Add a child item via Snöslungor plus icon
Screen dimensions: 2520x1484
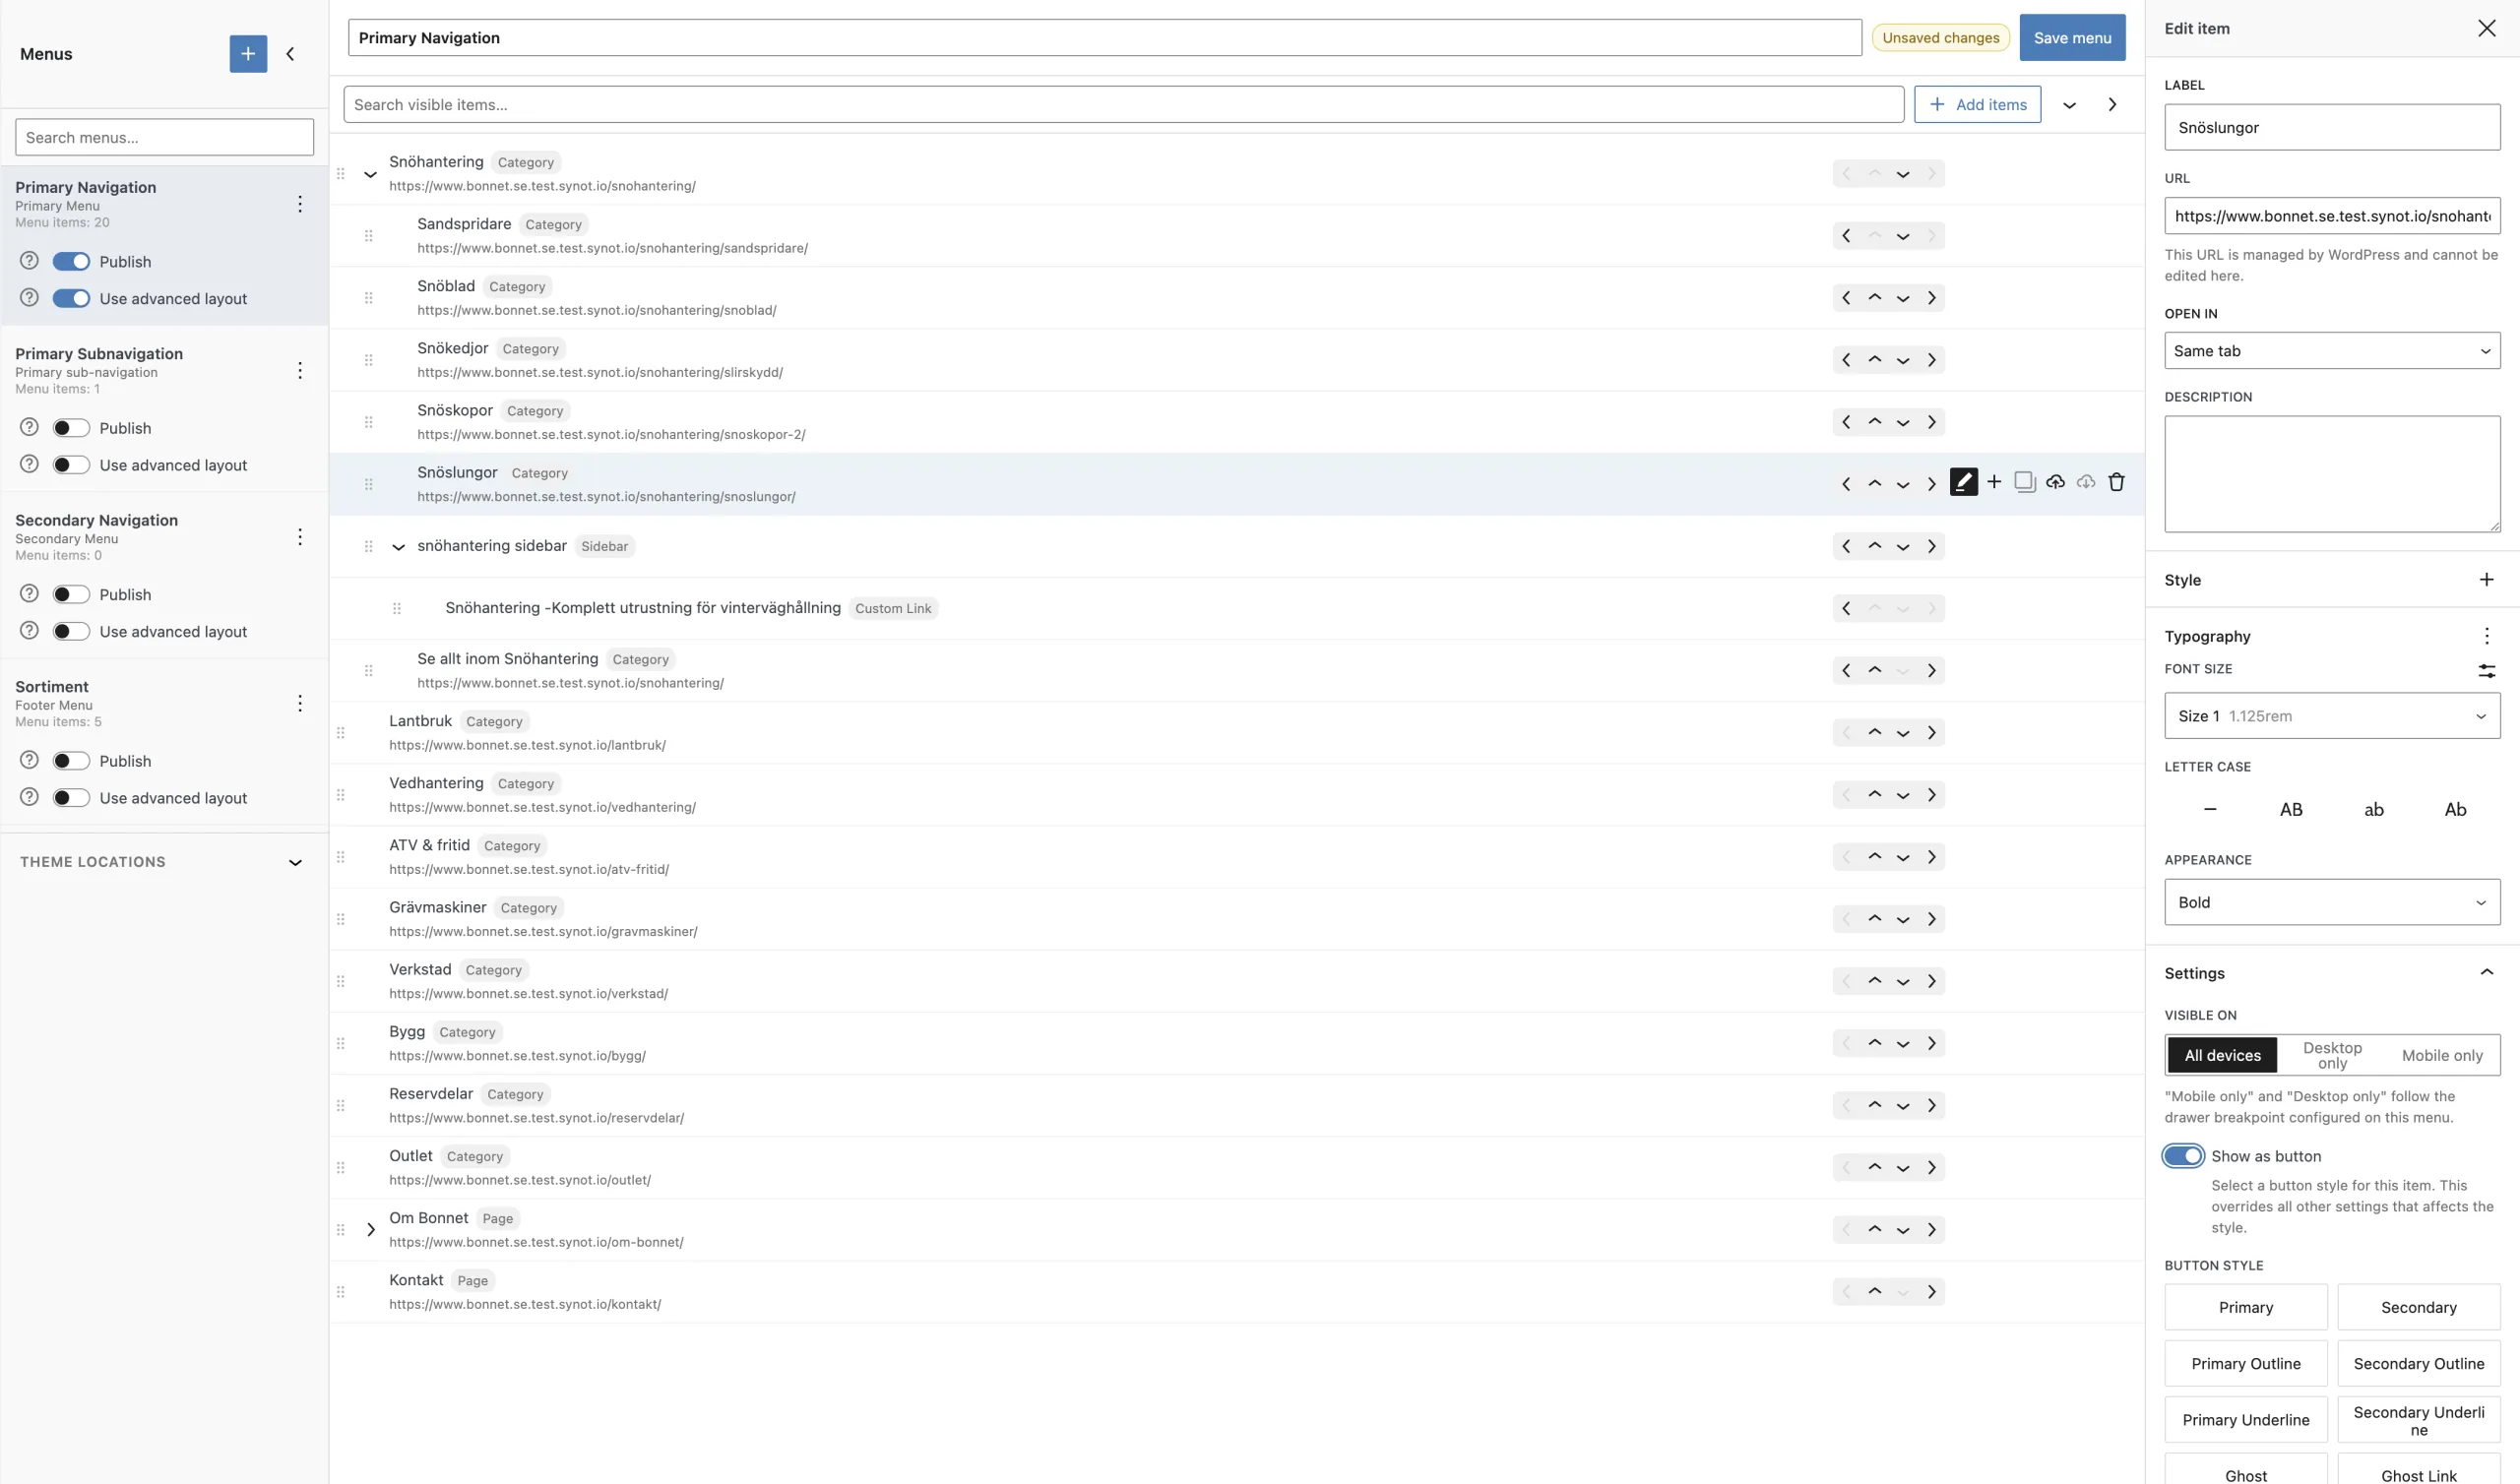[1994, 482]
